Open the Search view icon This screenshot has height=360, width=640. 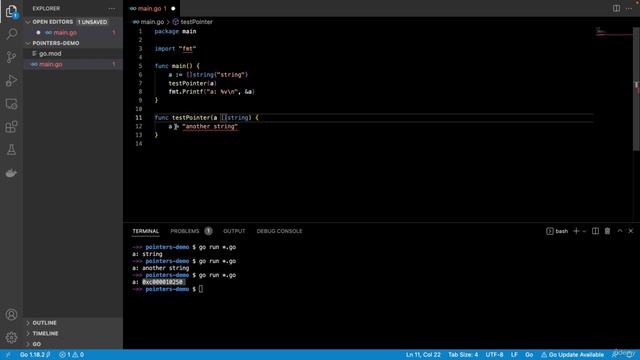(x=11, y=34)
